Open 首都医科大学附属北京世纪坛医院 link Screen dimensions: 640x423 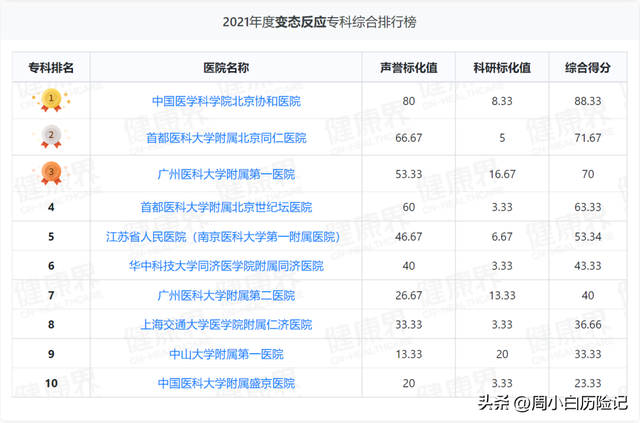pyautogui.click(x=226, y=207)
